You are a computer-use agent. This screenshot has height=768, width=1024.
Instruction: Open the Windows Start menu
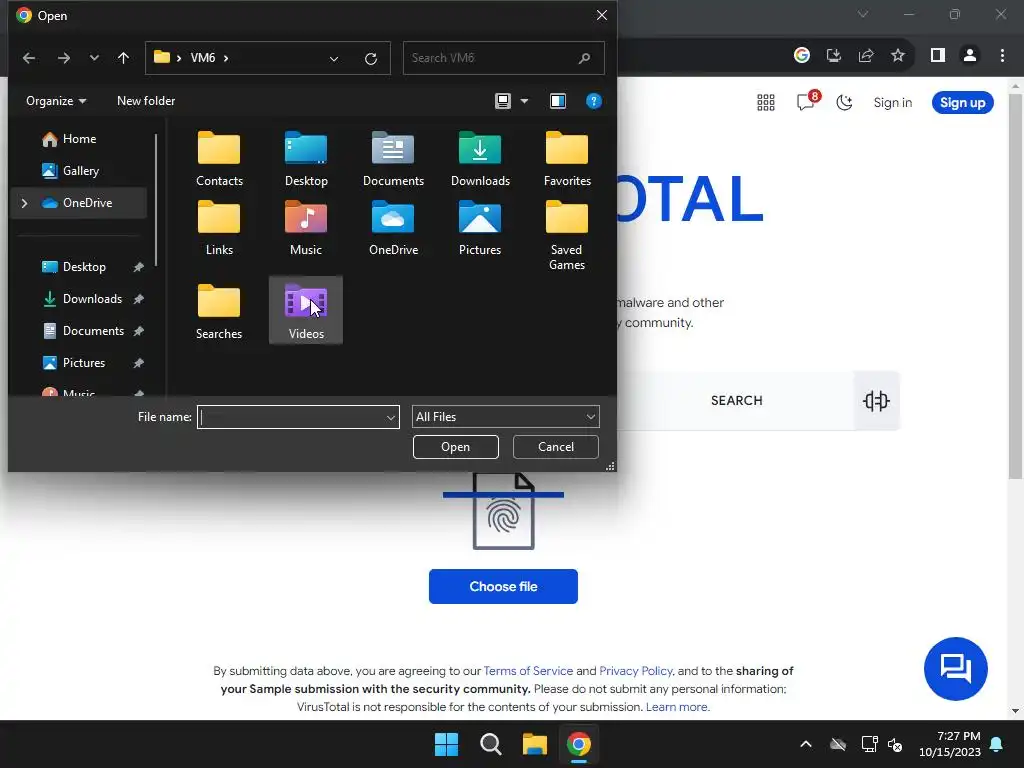[x=447, y=744]
